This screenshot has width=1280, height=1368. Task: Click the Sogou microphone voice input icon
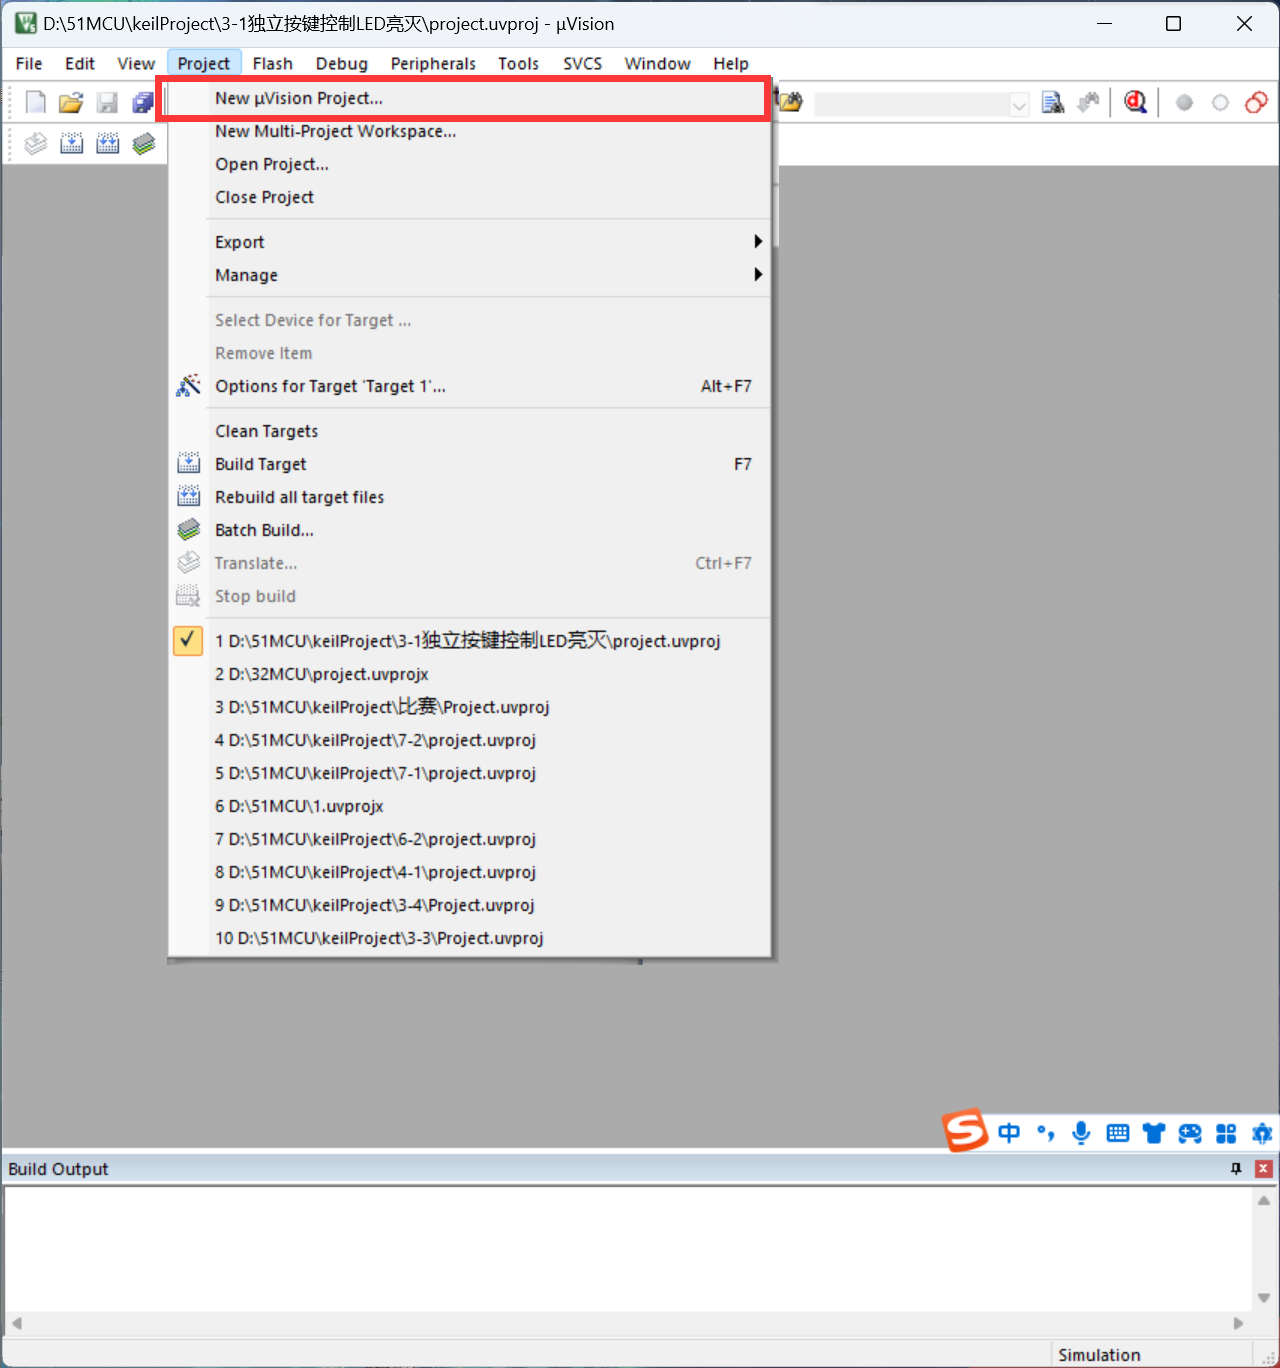(1081, 1133)
